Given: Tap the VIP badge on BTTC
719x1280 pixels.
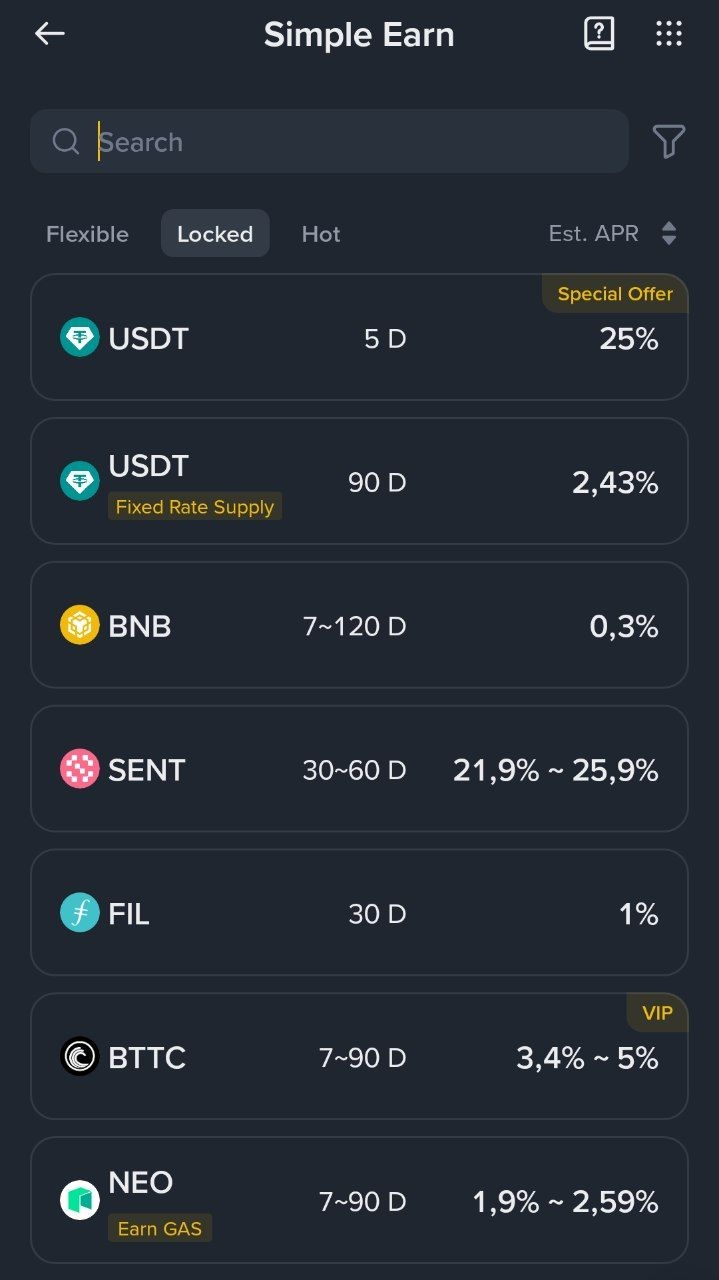Looking at the screenshot, I should click(x=657, y=1013).
